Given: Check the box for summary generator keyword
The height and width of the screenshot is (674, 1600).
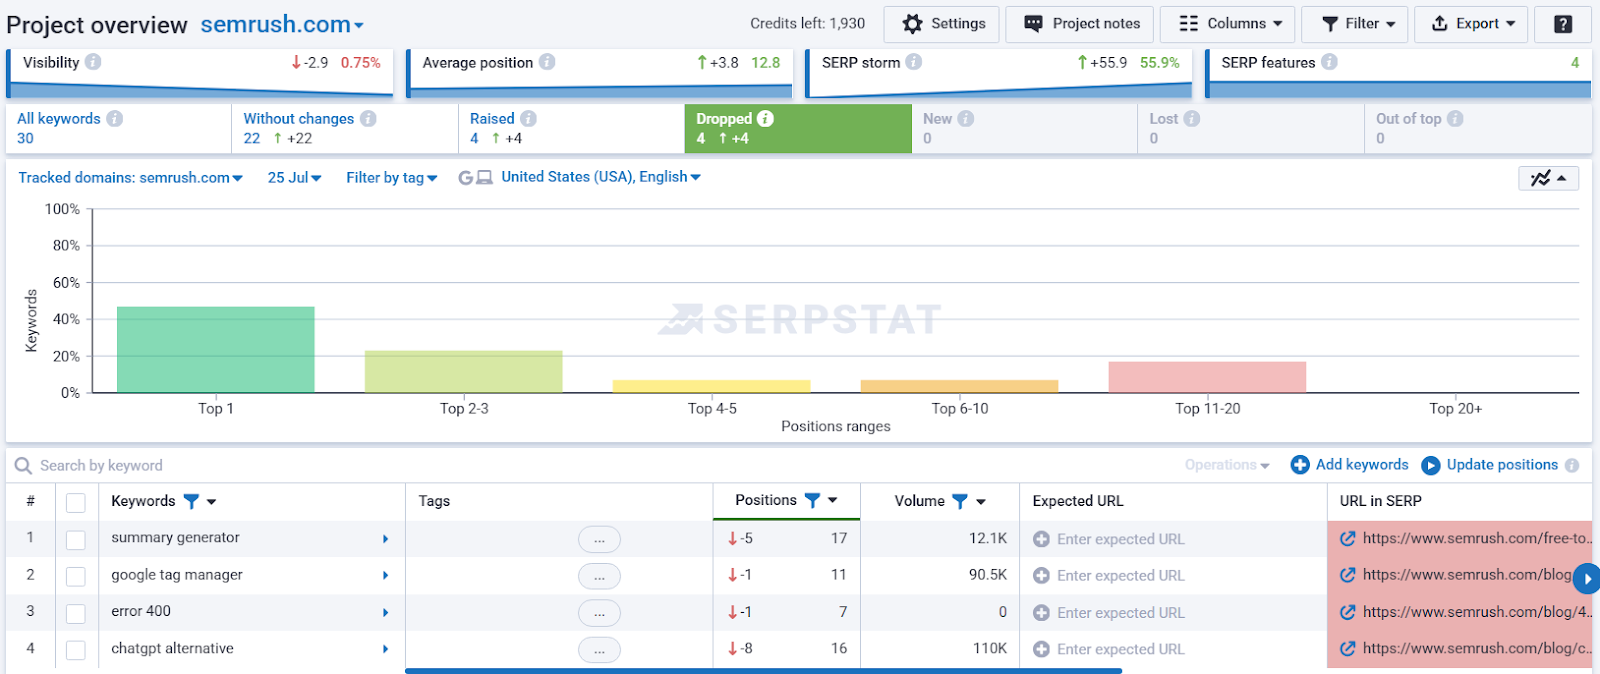Looking at the screenshot, I should pyautogui.click(x=76, y=540).
